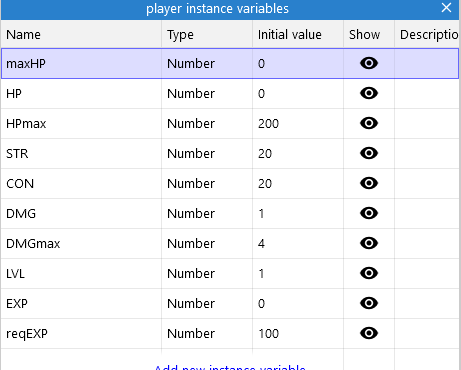461x370 pixels.
Task: Click the eye icon in STR row
Action: (369, 153)
